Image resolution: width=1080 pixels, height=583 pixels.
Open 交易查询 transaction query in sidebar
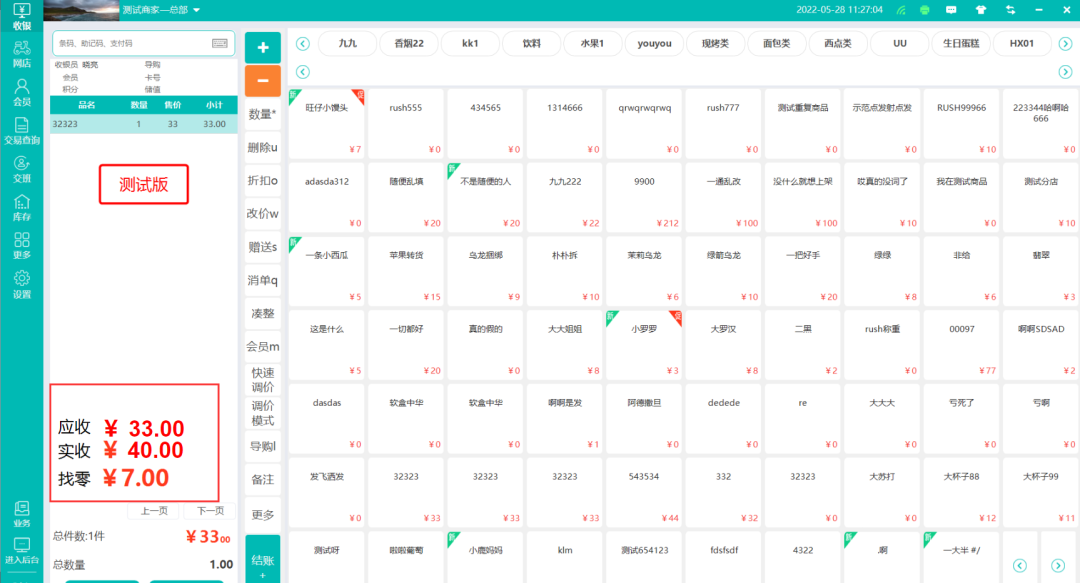(x=21, y=131)
